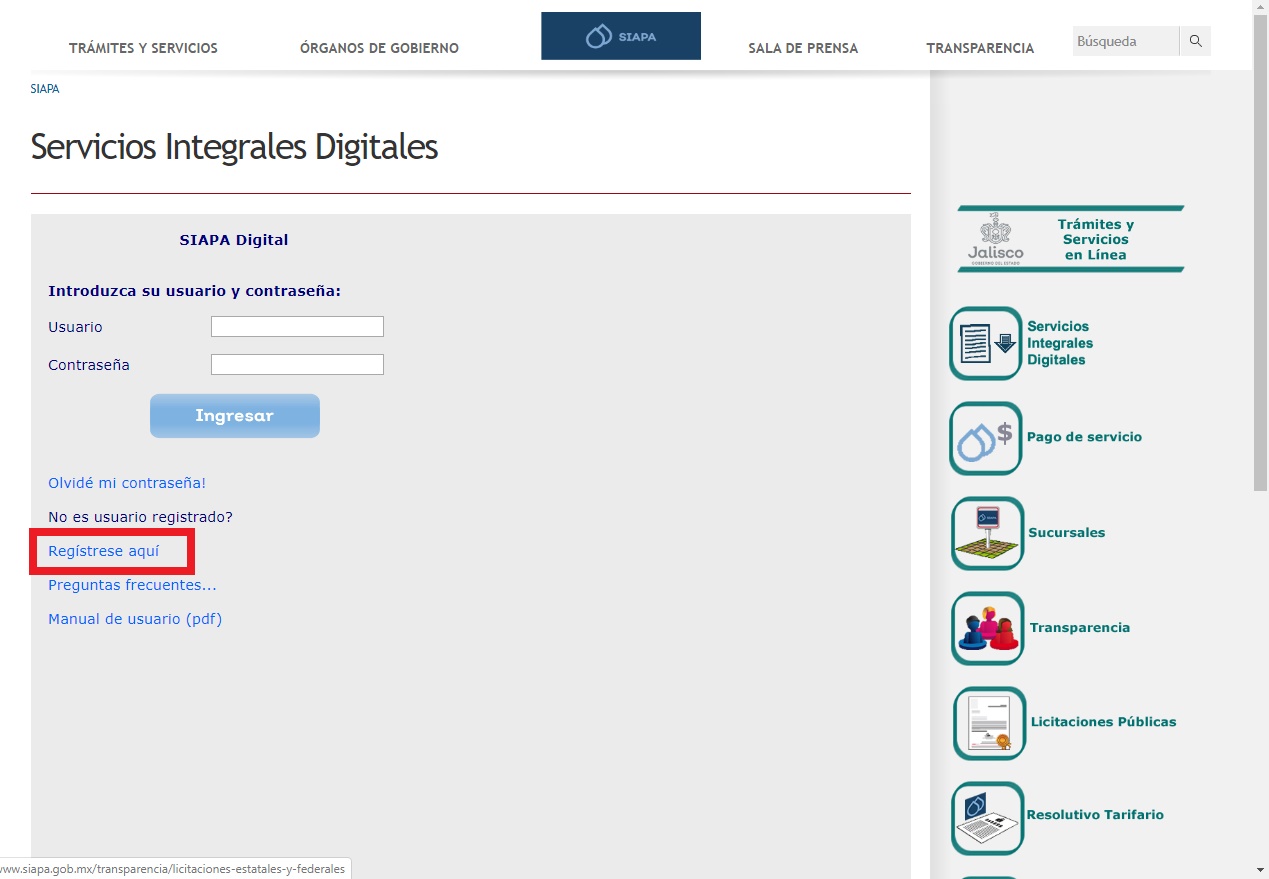
Task: Open Servicios Integrales Digitales sidebar icon
Action: 986,343
